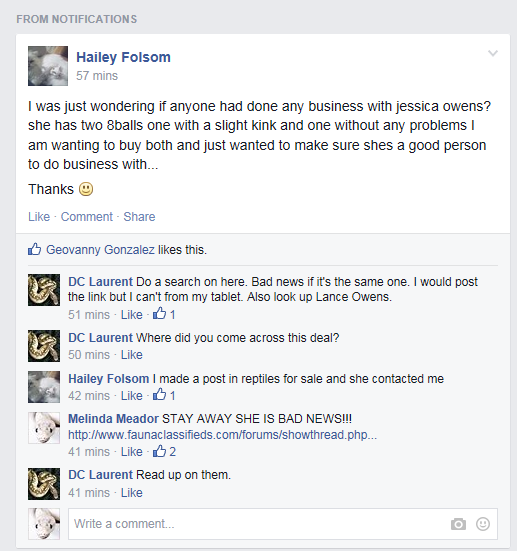
Task: Open the faunaclassifieds.com forum link
Action: [222, 435]
